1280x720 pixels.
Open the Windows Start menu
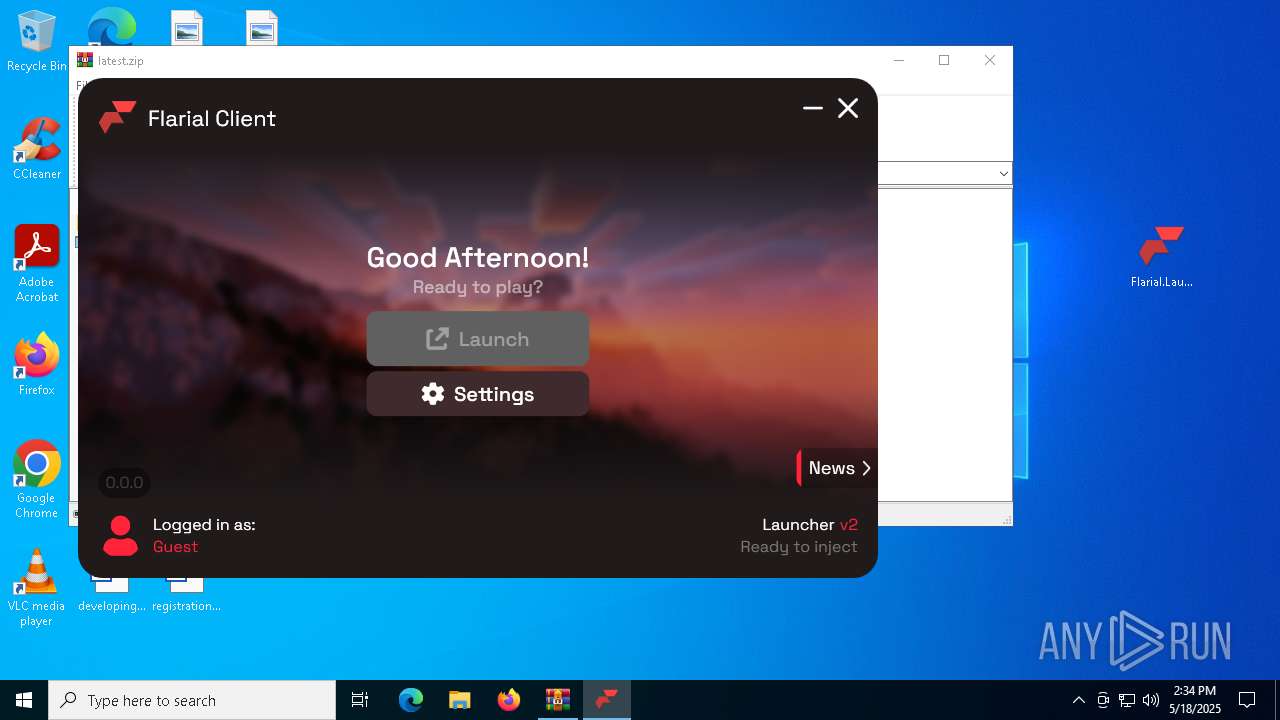click(x=24, y=700)
